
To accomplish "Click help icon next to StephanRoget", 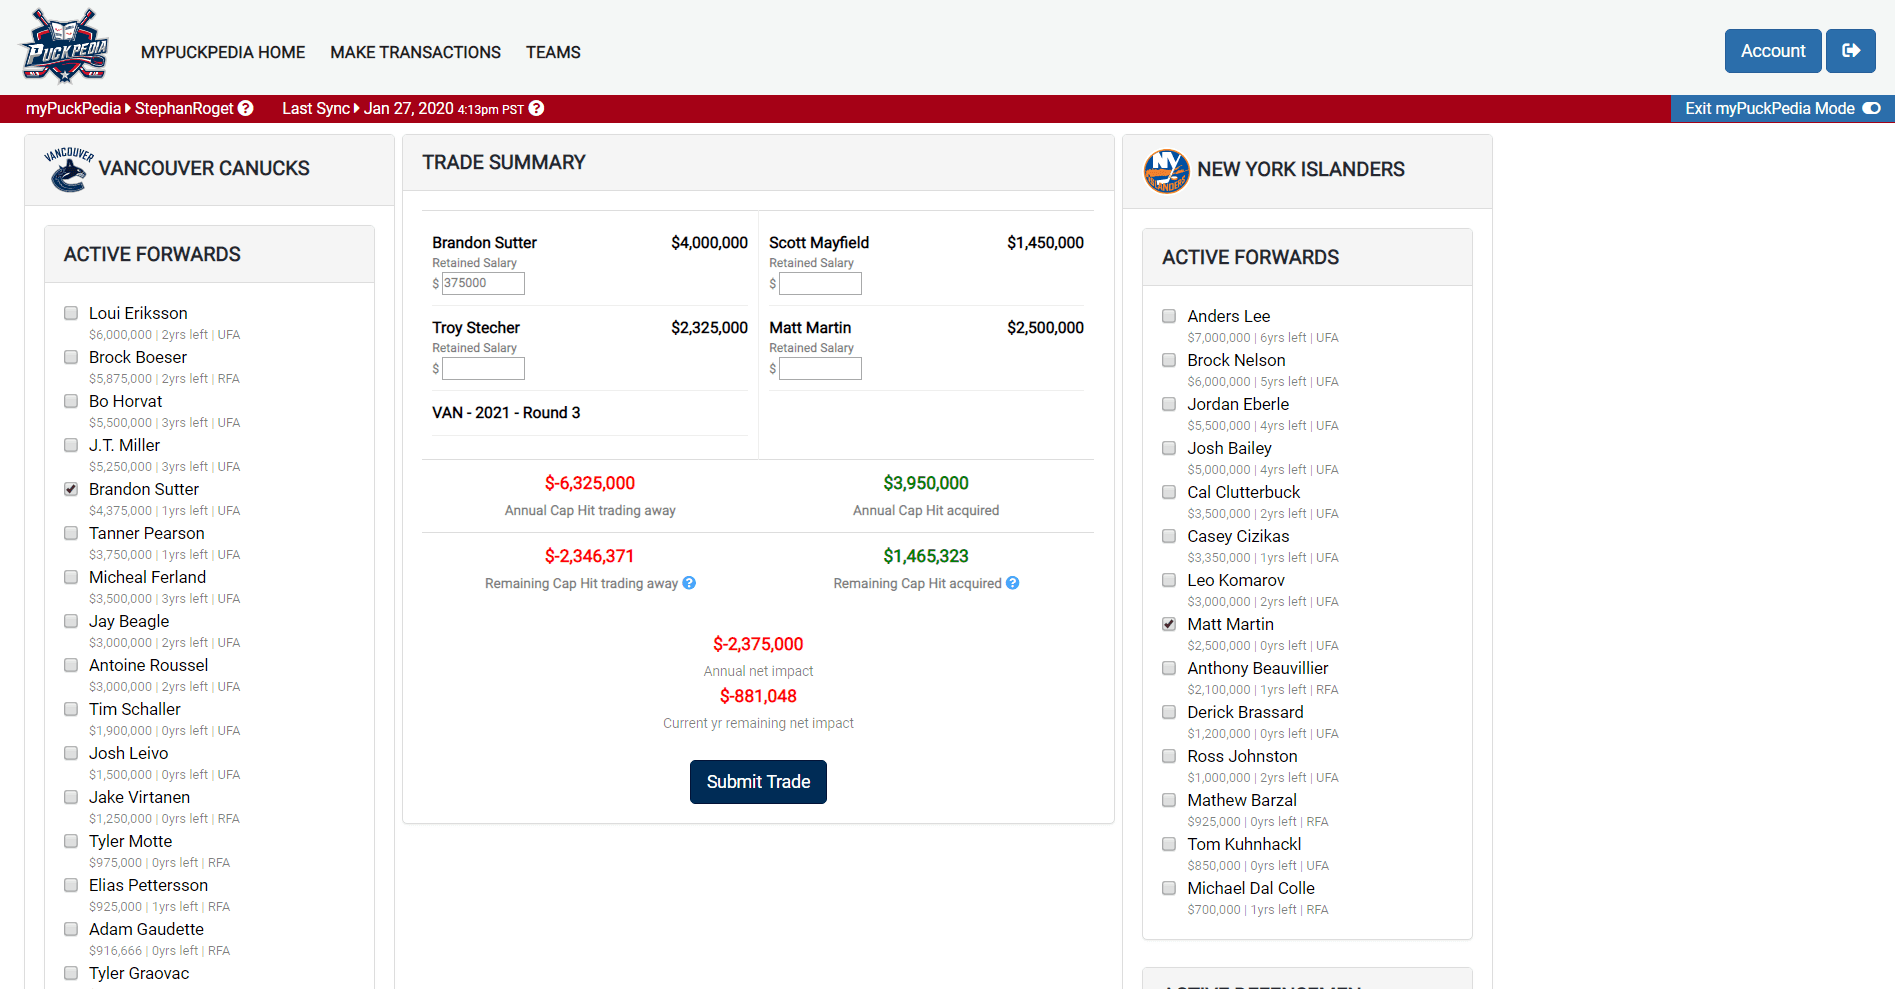I will click(x=246, y=108).
